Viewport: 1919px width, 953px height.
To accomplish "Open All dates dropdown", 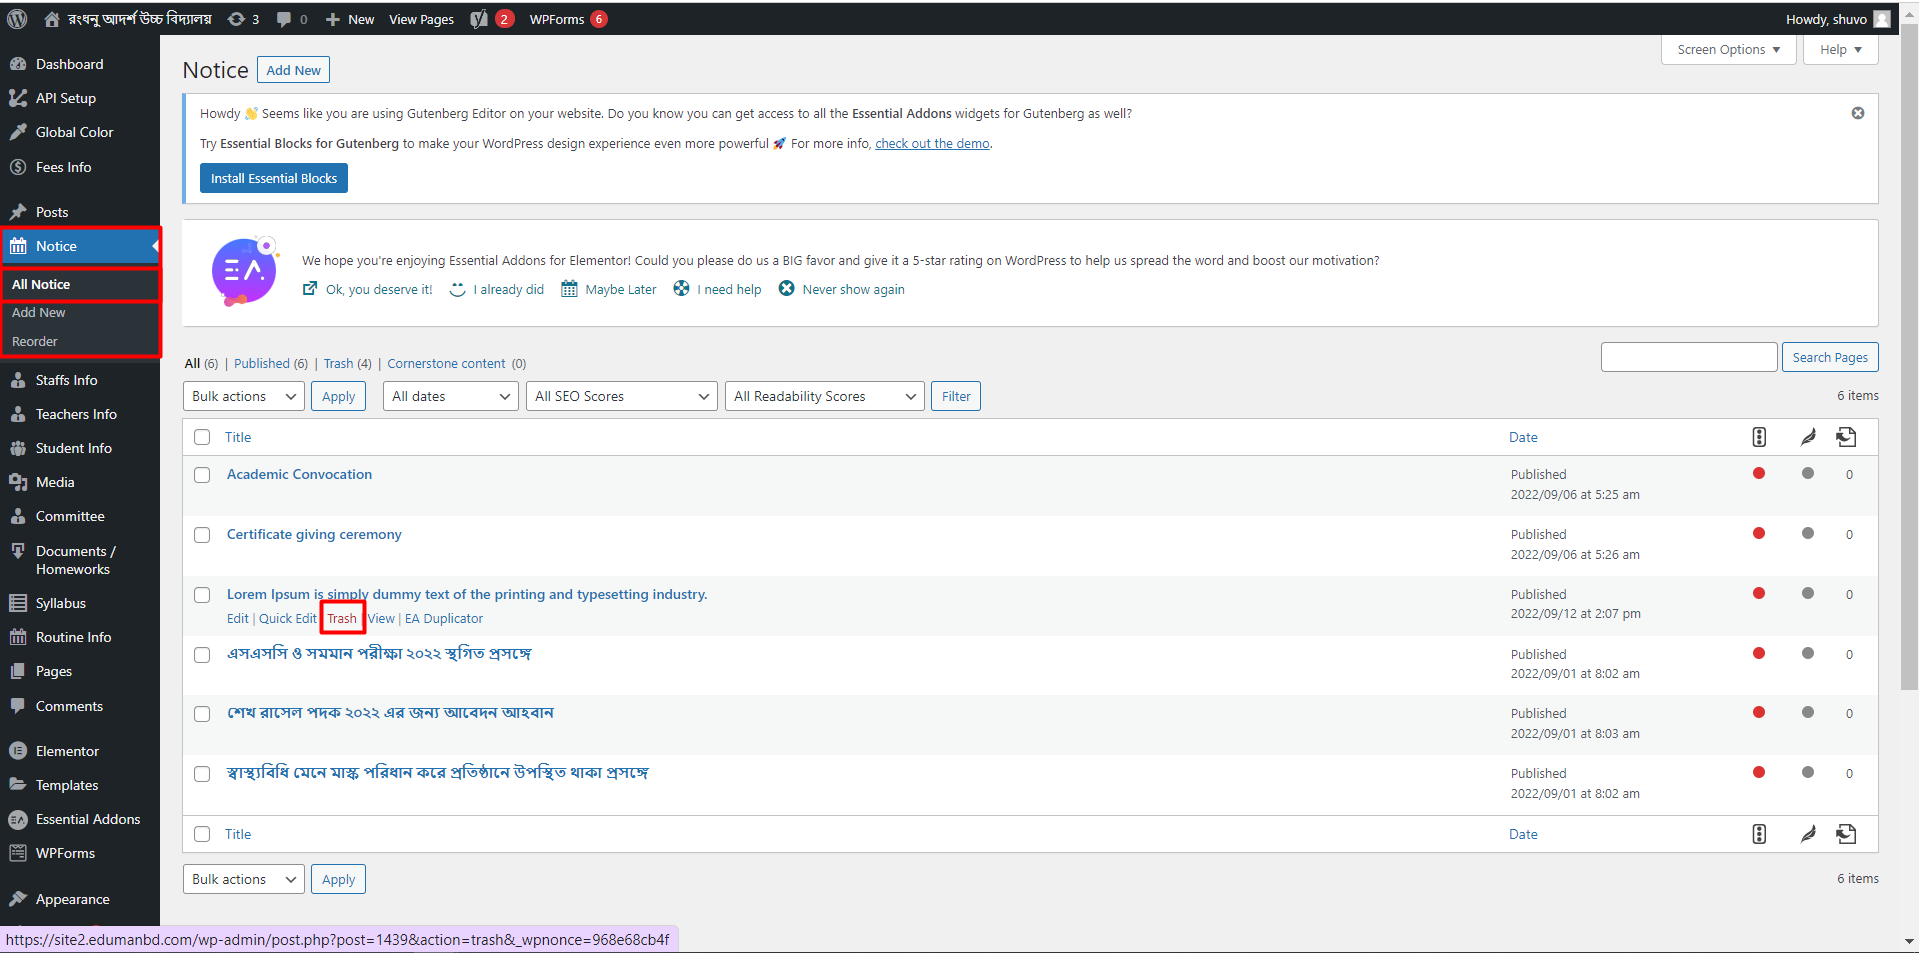I will pos(451,396).
